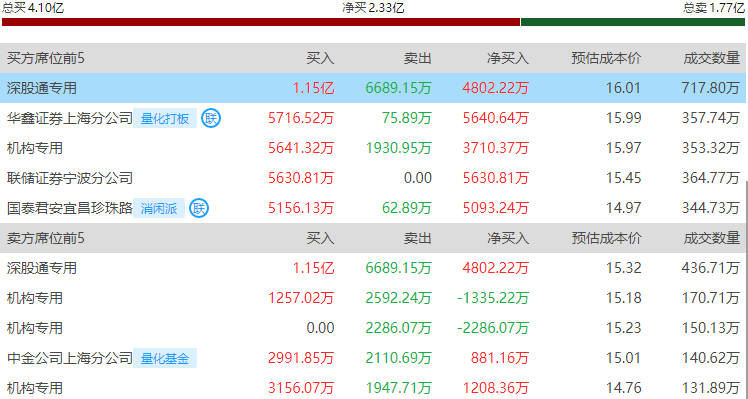Image resolution: width=748 pixels, height=399 pixels.
Task: Open the 国泰君安宜昌珍珠路 seat name
Action: coord(70,208)
